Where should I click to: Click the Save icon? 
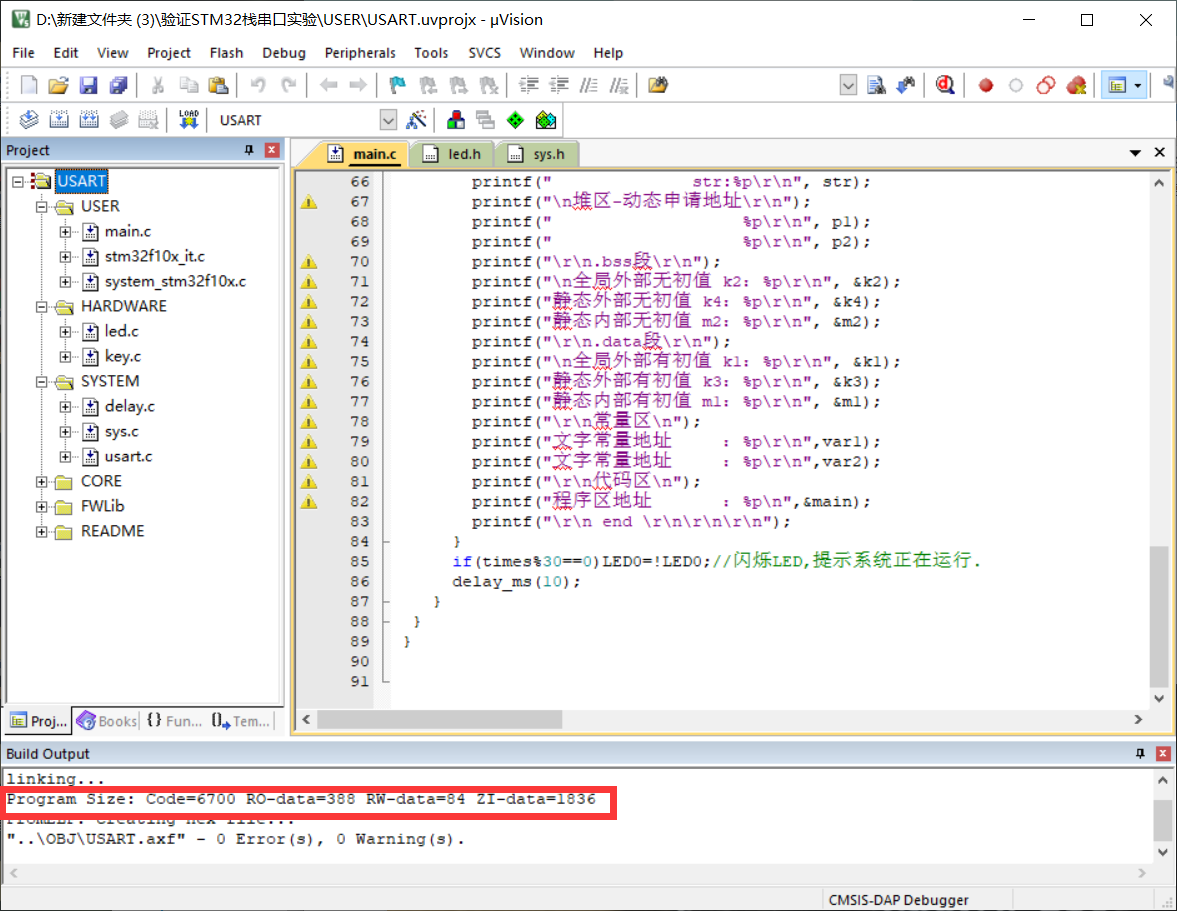click(x=89, y=85)
